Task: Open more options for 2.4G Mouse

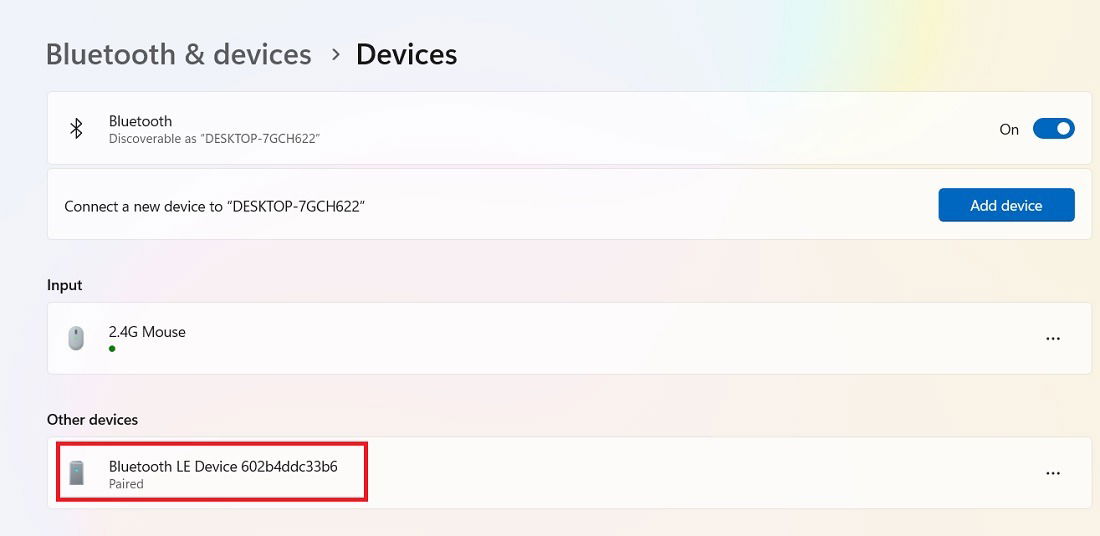Action: (1052, 338)
